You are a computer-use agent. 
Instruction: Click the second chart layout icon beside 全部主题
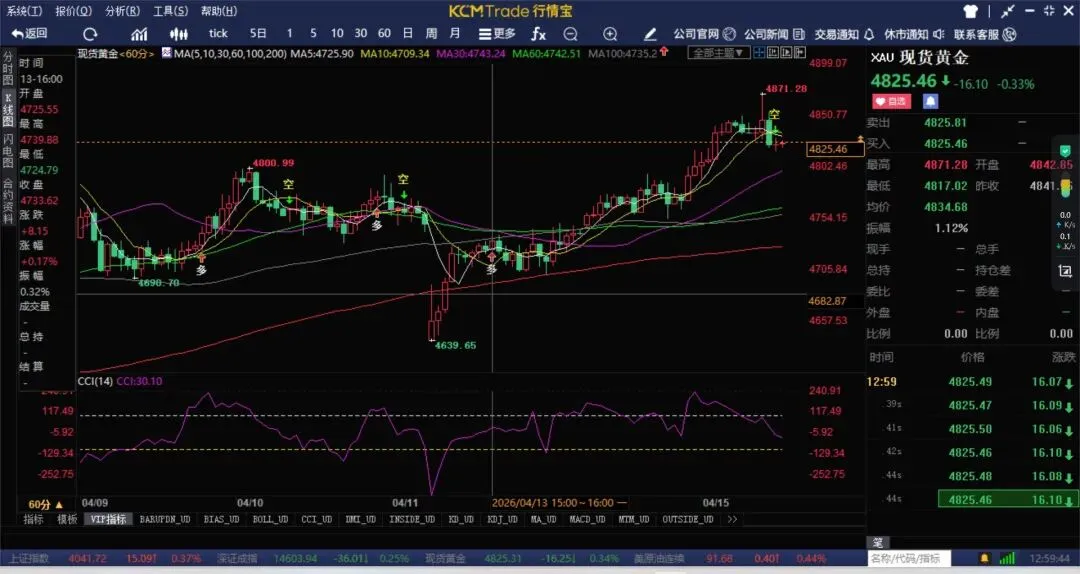[773, 52]
